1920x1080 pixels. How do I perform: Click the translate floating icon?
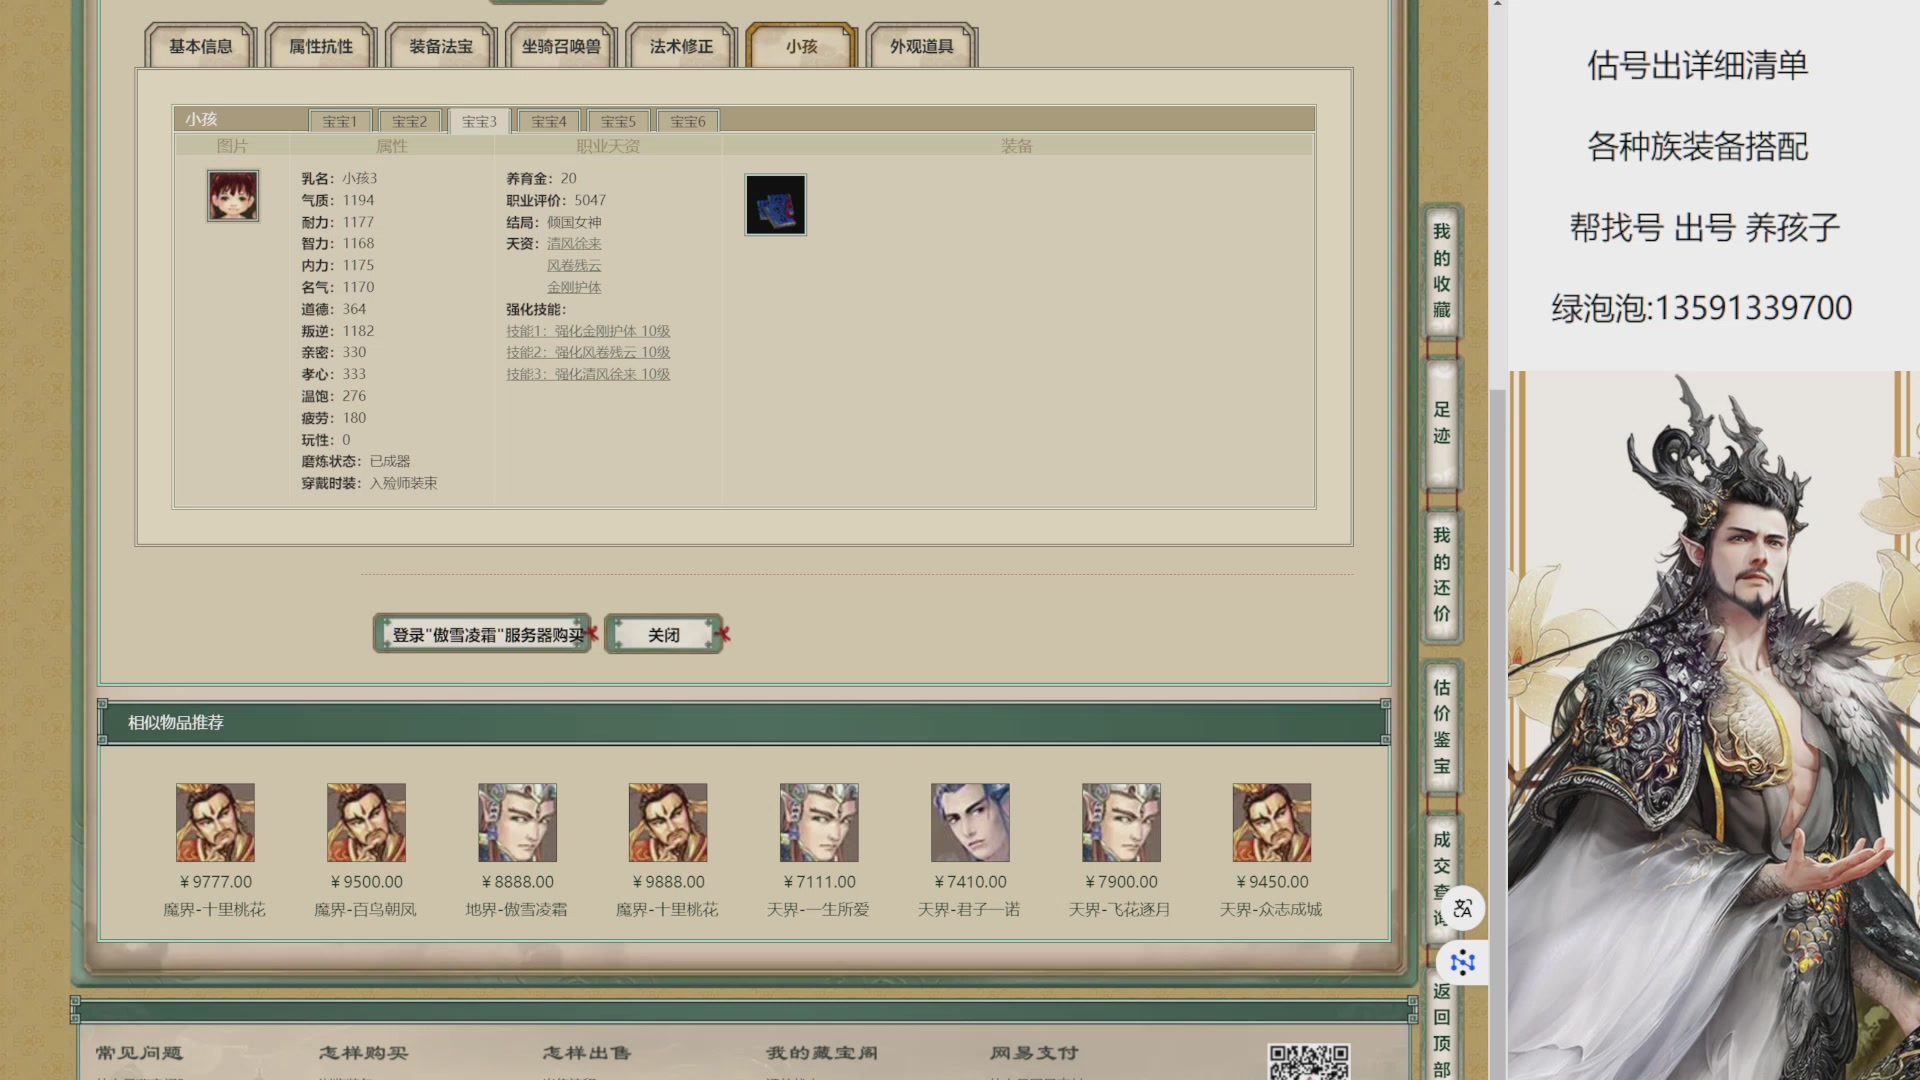tap(1463, 908)
